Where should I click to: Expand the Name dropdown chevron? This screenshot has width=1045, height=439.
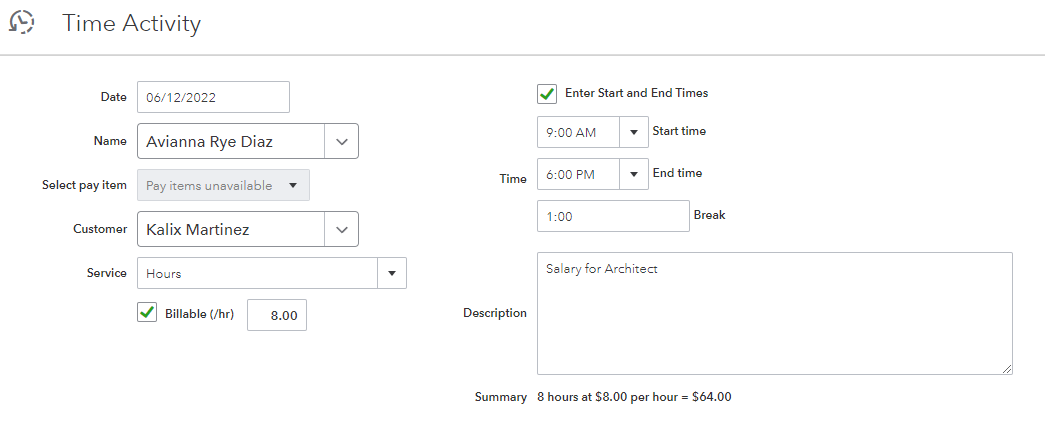341,141
